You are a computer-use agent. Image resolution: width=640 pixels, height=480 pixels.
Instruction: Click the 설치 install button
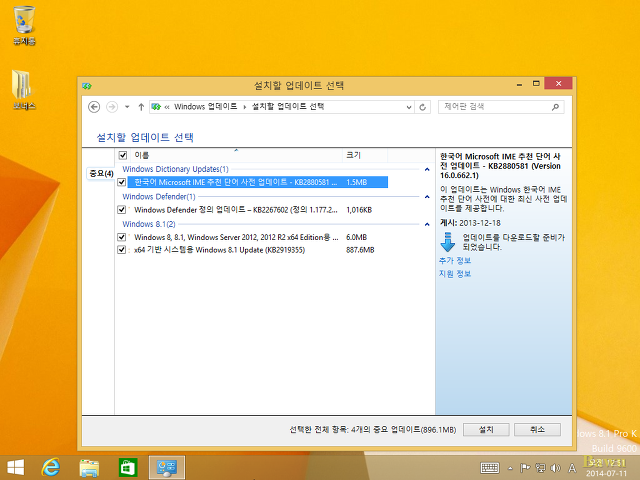(486, 429)
